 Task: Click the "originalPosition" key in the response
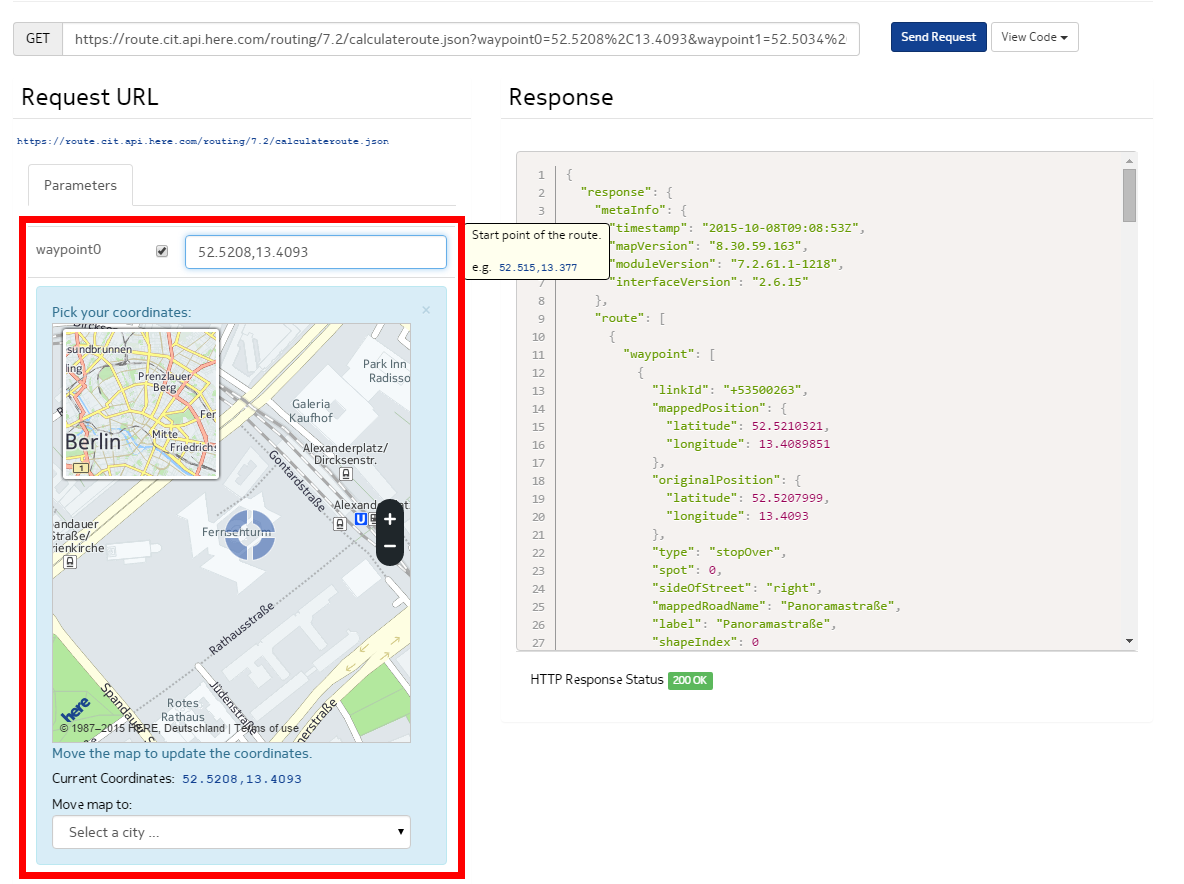tap(717, 480)
